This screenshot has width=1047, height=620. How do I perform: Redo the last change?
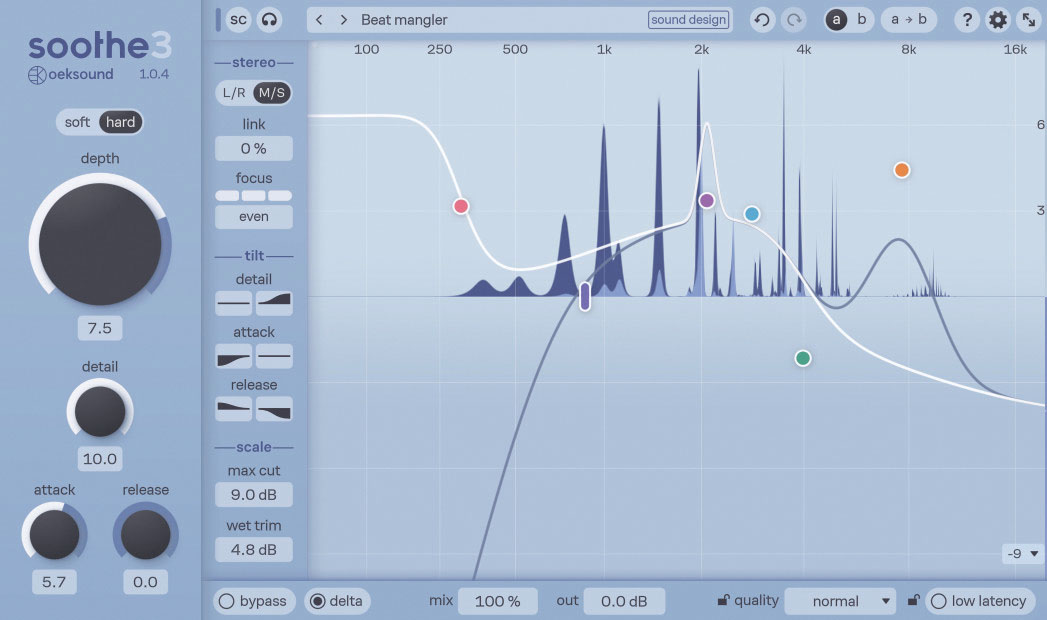794,20
